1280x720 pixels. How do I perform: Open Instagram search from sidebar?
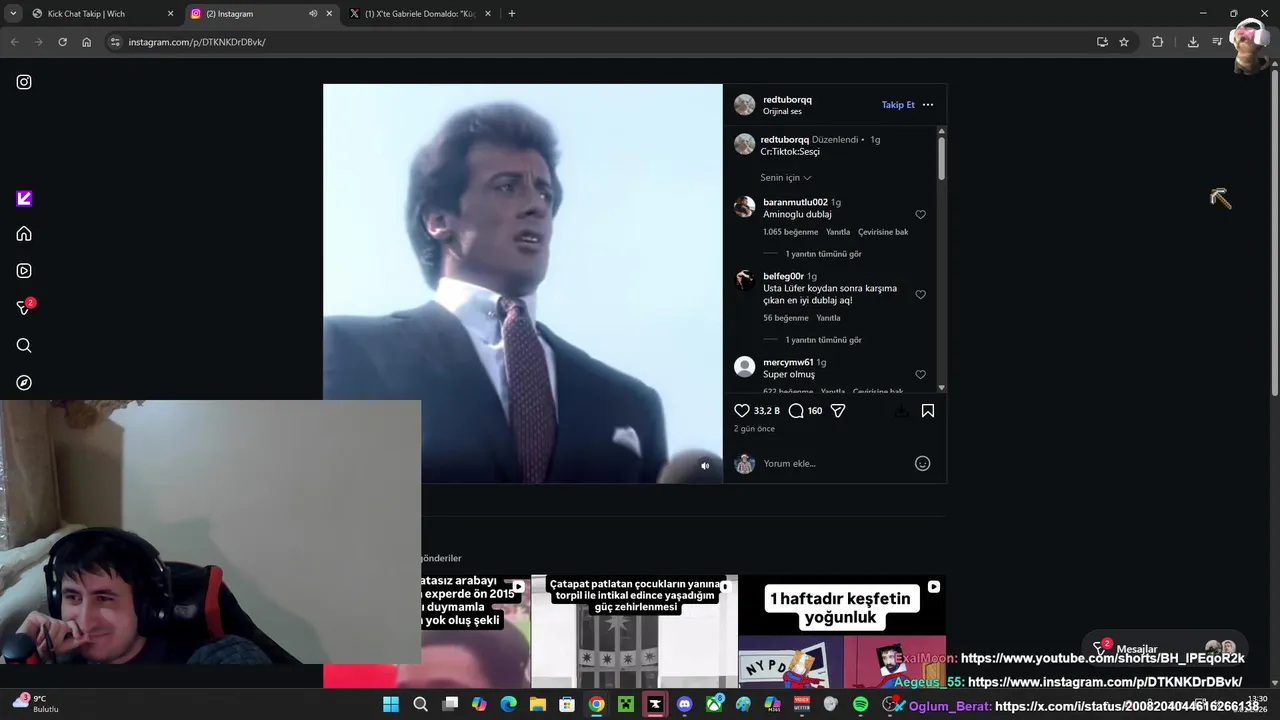coord(24,345)
